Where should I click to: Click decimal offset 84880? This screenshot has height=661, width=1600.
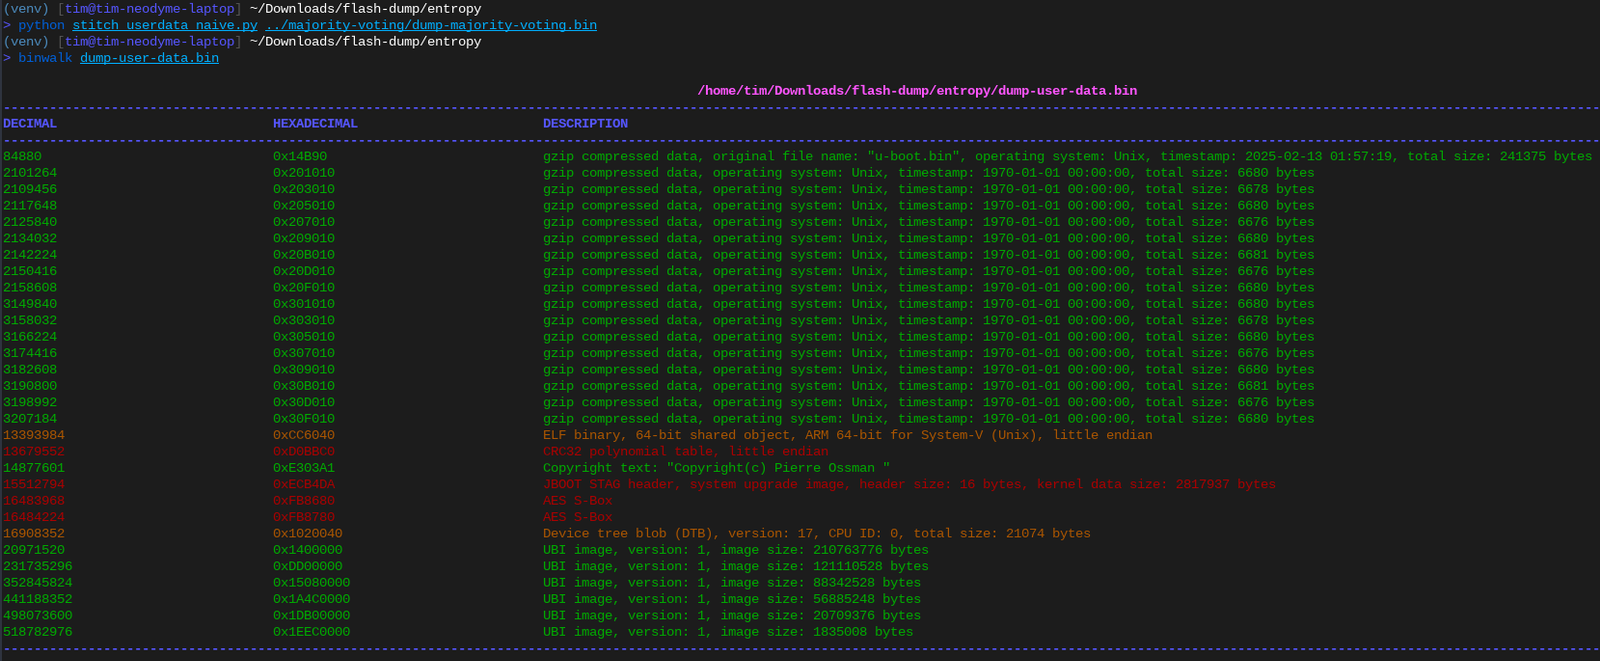point(22,156)
